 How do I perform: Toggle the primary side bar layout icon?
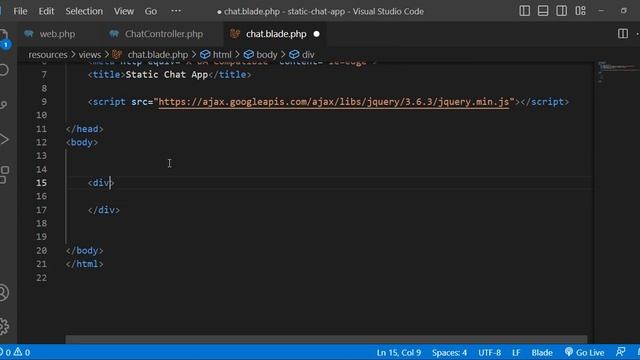[524, 11]
